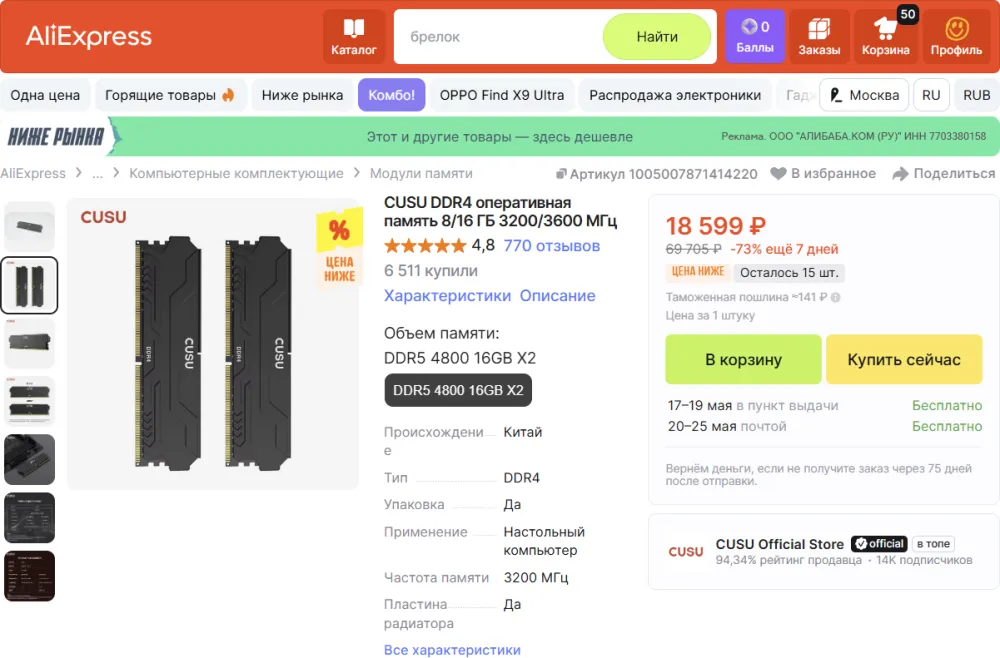Screen dimensions: 1000x658
Task: Select the third product thumbnail
Action: tap(29, 344)
